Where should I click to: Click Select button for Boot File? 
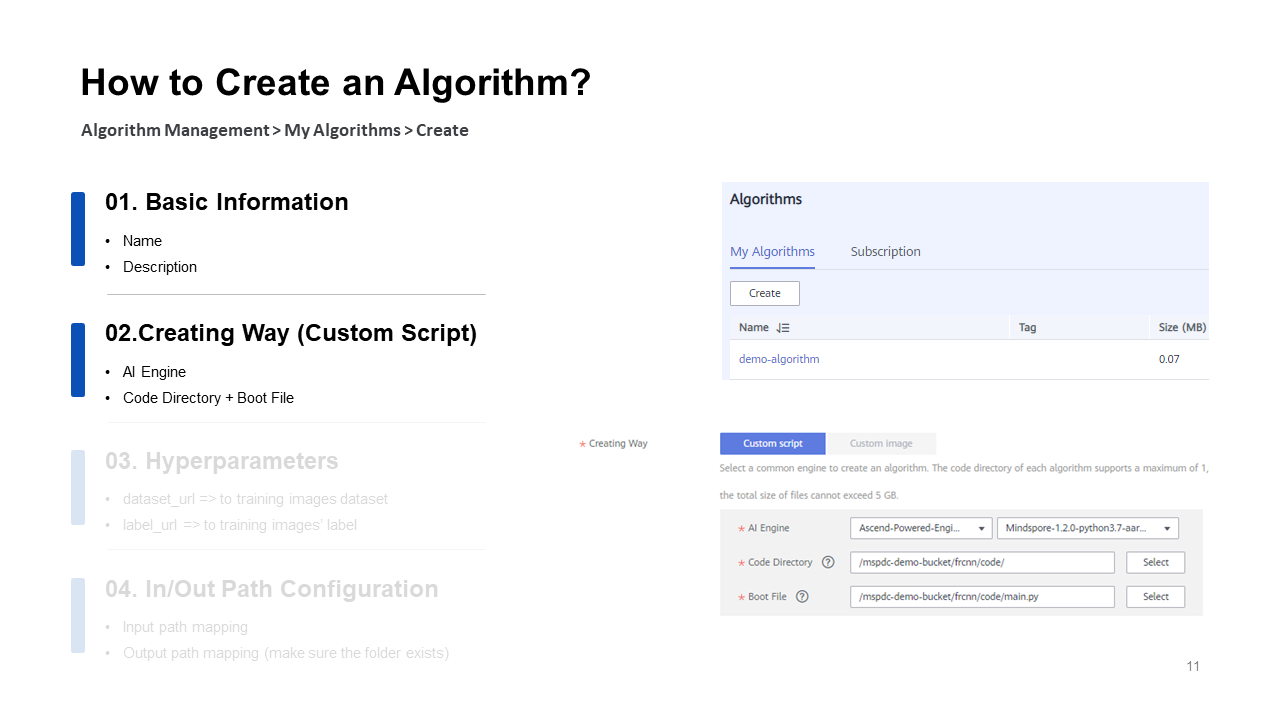pos(1155,597)
